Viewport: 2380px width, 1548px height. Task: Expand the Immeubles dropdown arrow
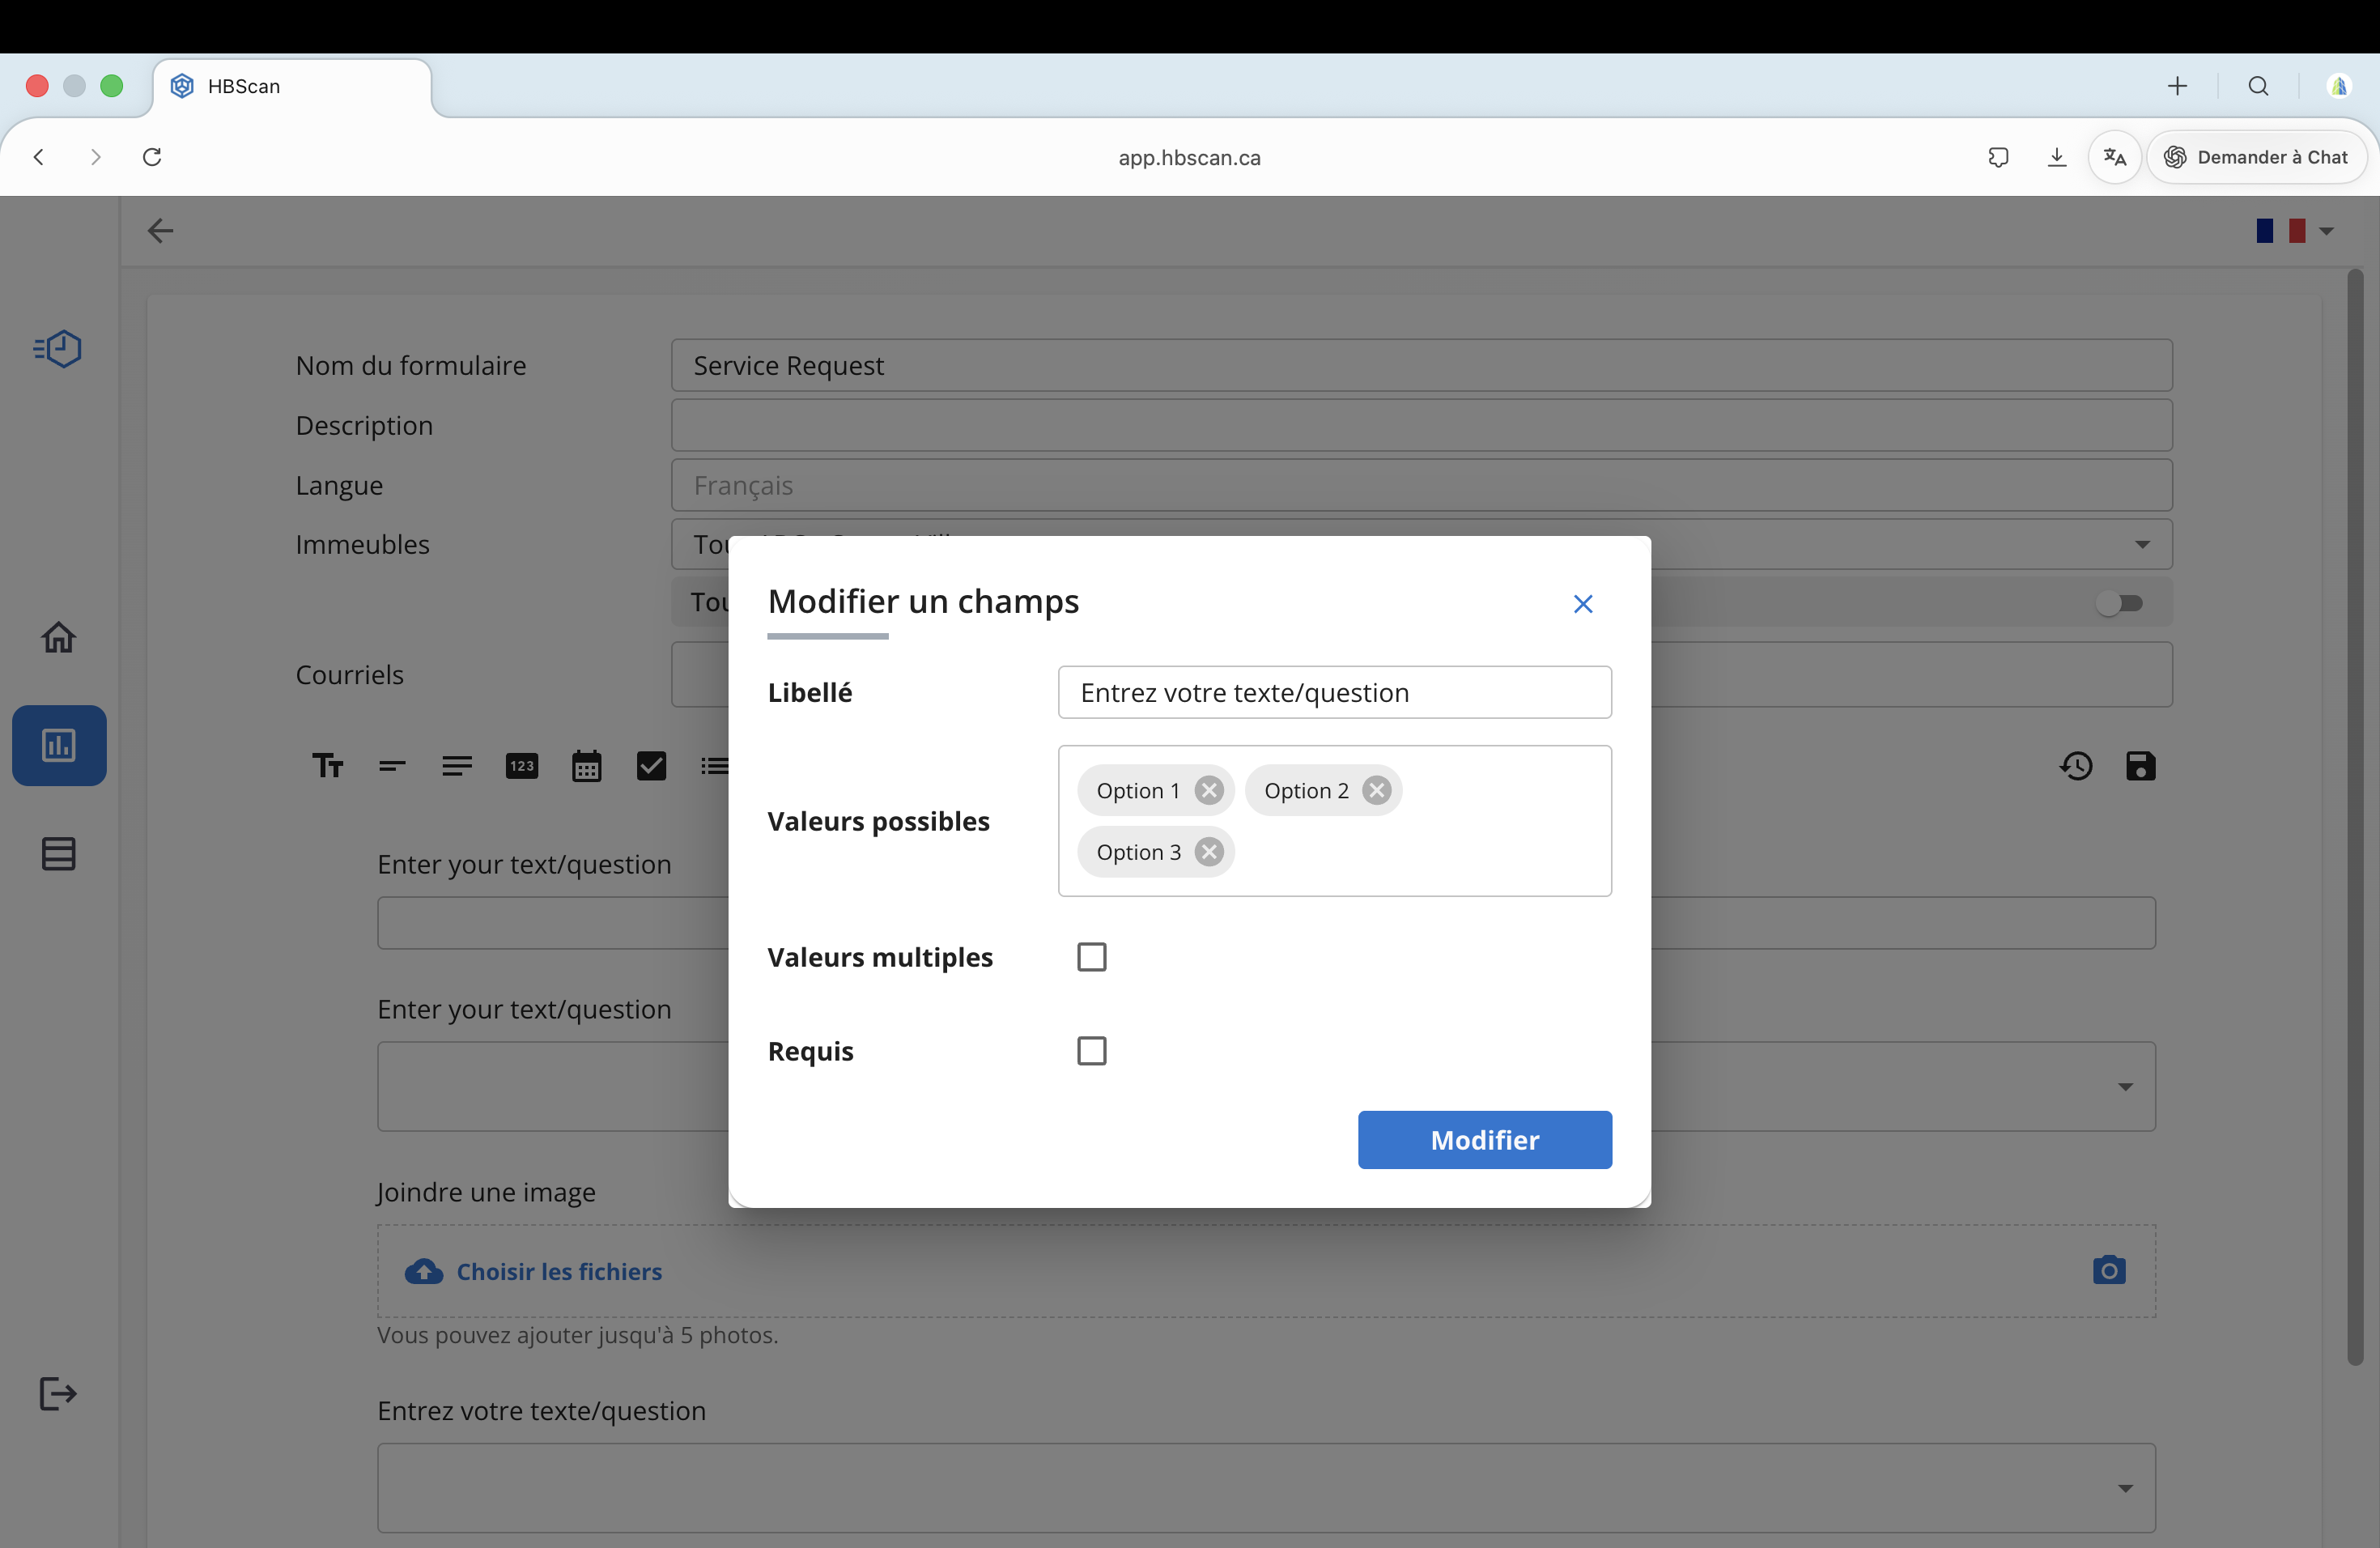2142,545
